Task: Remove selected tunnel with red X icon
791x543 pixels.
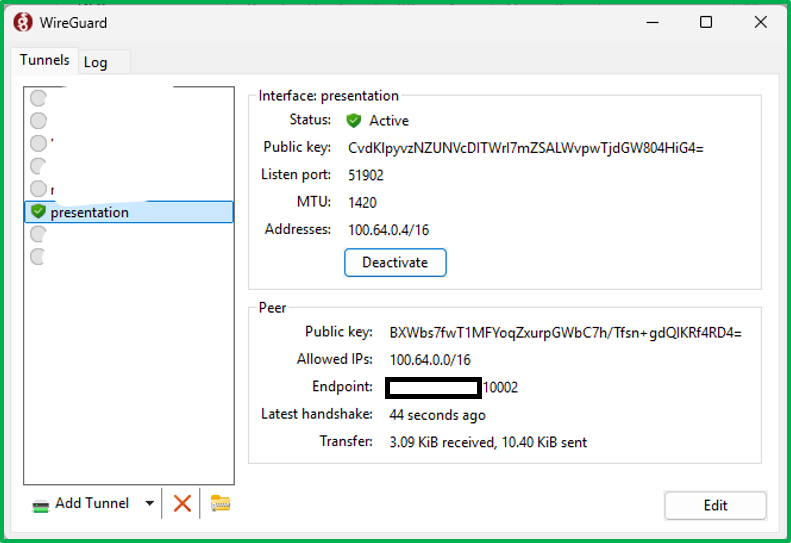Action: pos(182,503)
